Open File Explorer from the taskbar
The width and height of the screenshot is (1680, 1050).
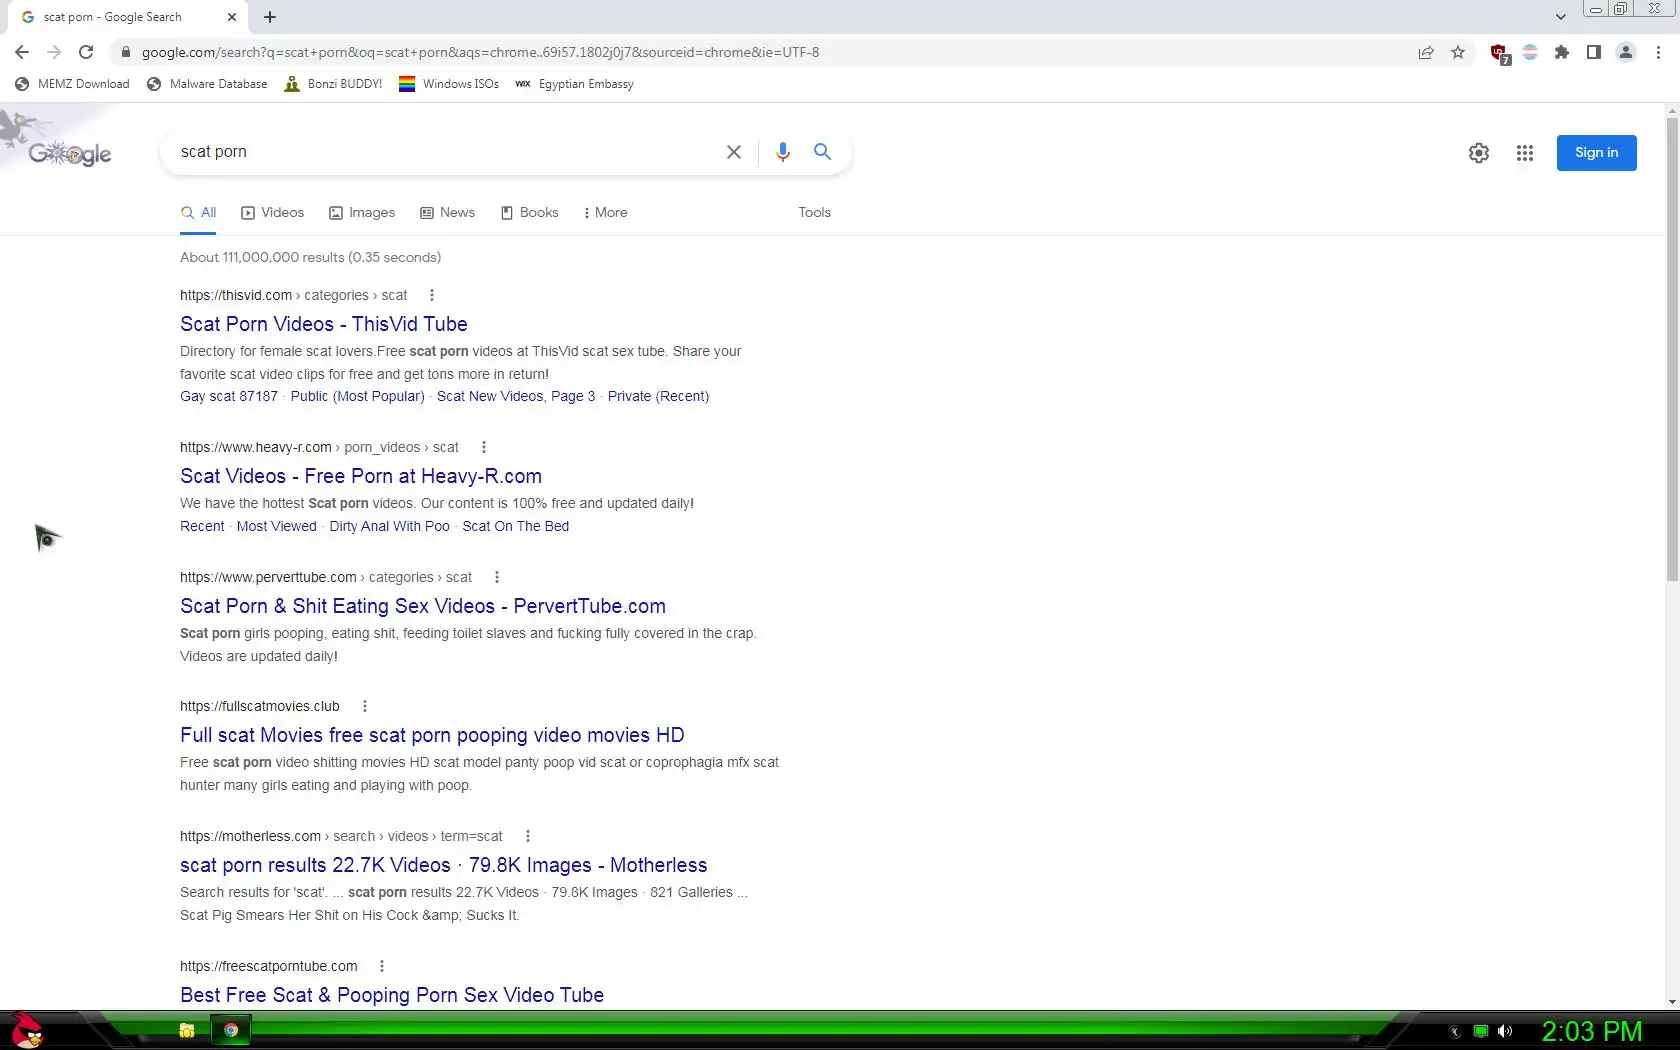coord(187,1031)
